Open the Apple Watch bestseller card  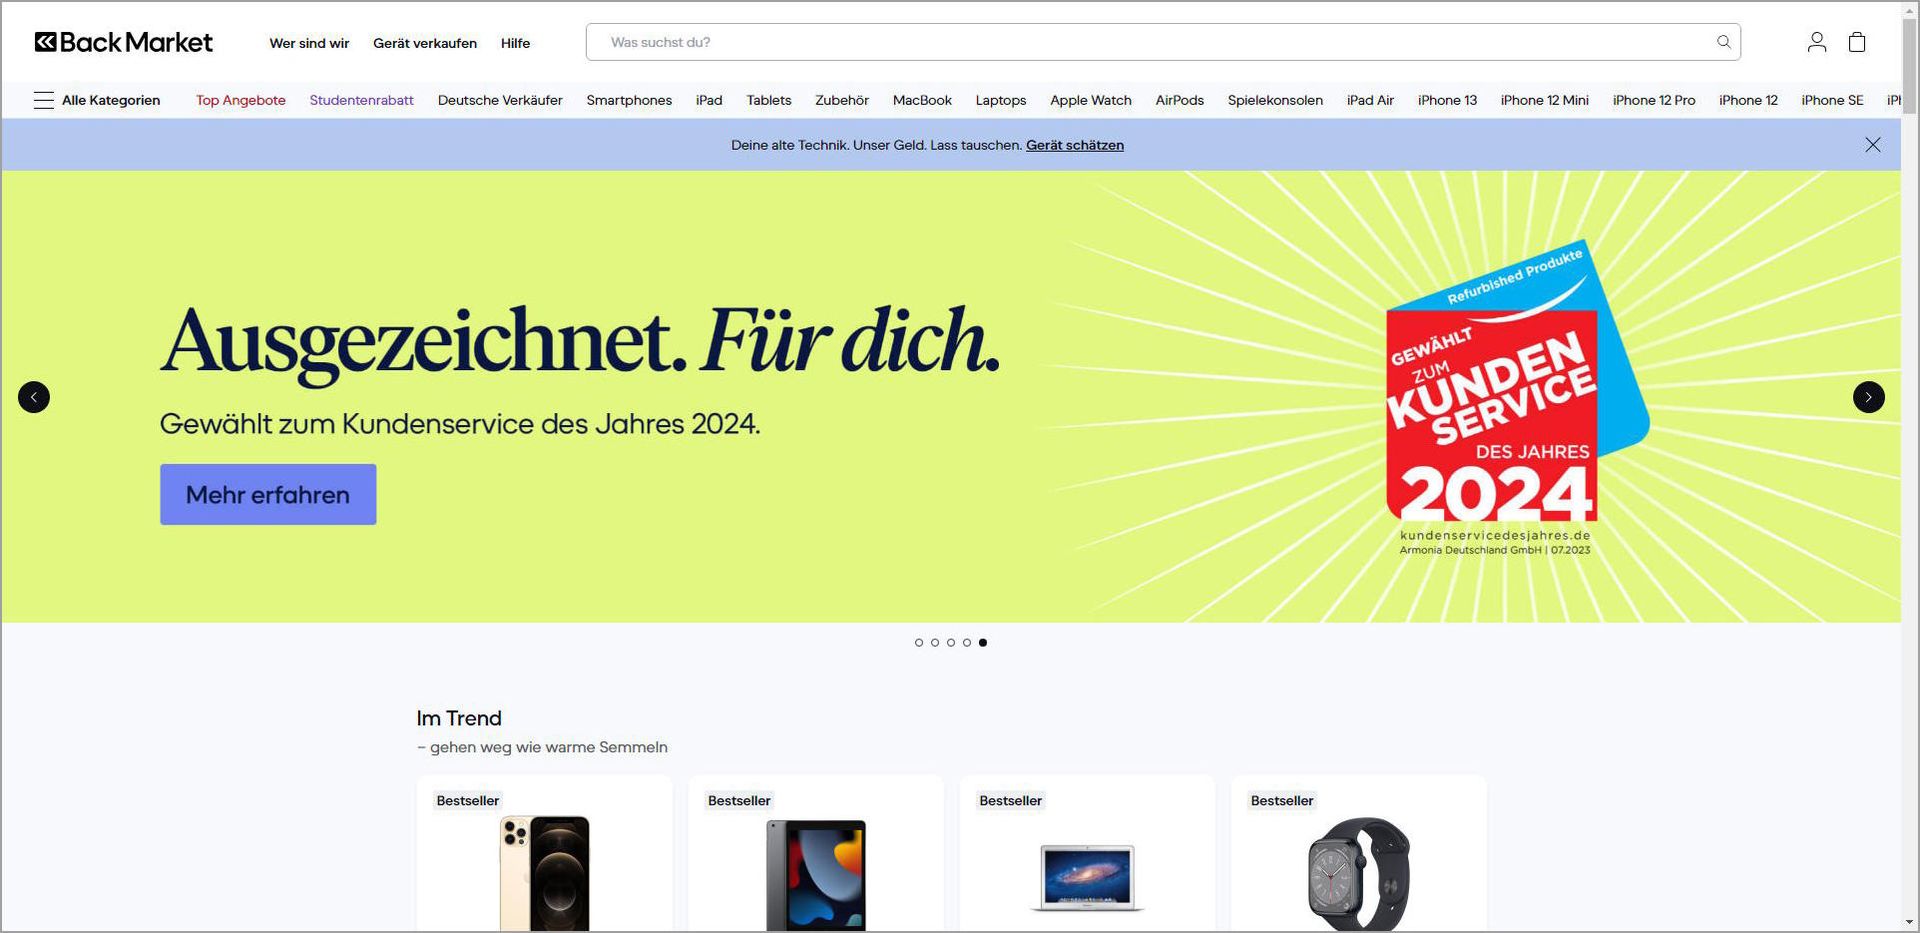click(x=1359, y=853)
